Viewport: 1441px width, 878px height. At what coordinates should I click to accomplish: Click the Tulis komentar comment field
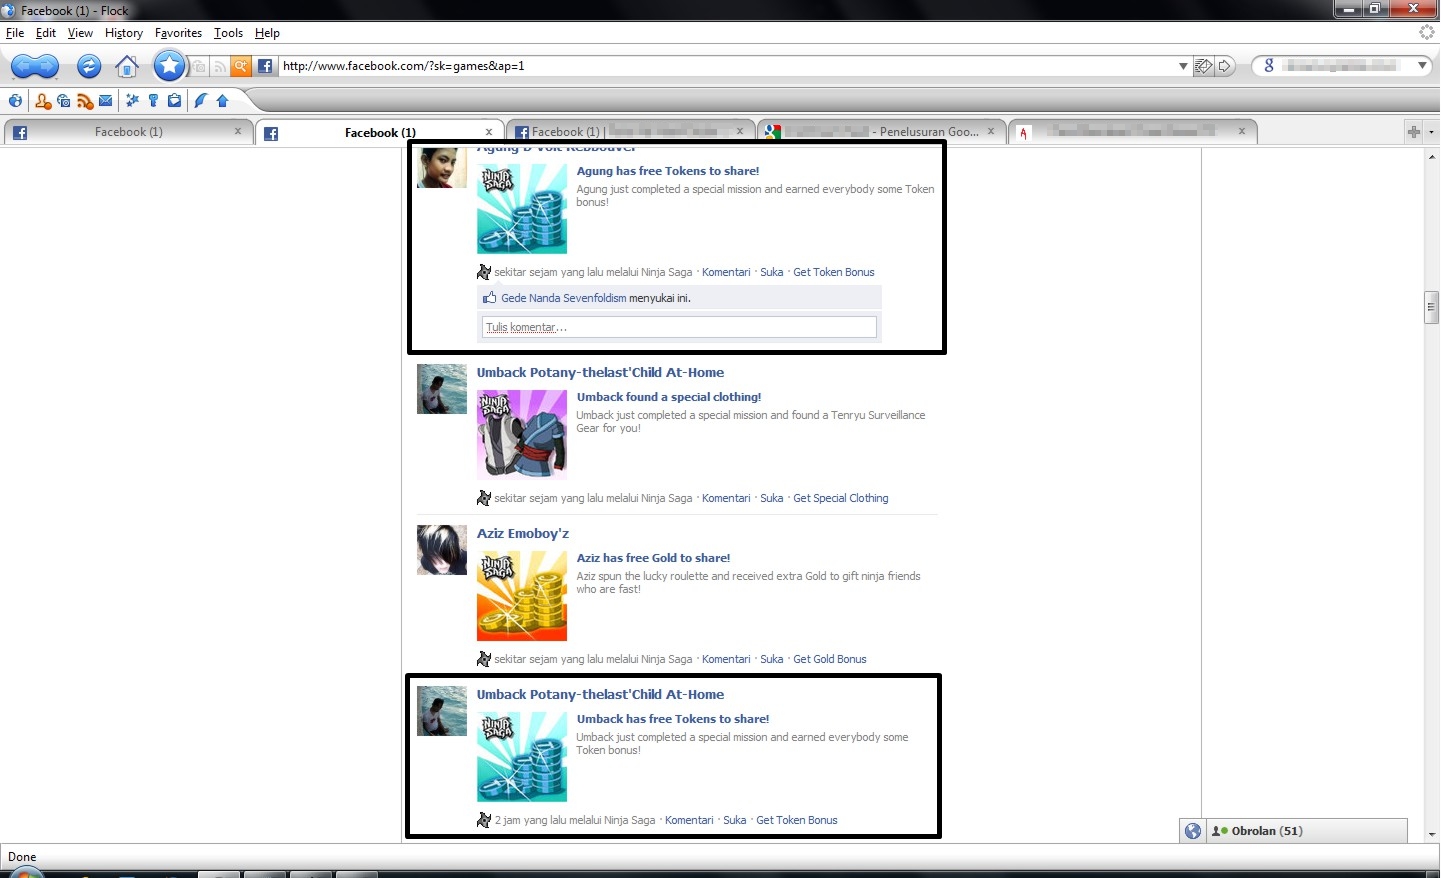click(679, 327)
